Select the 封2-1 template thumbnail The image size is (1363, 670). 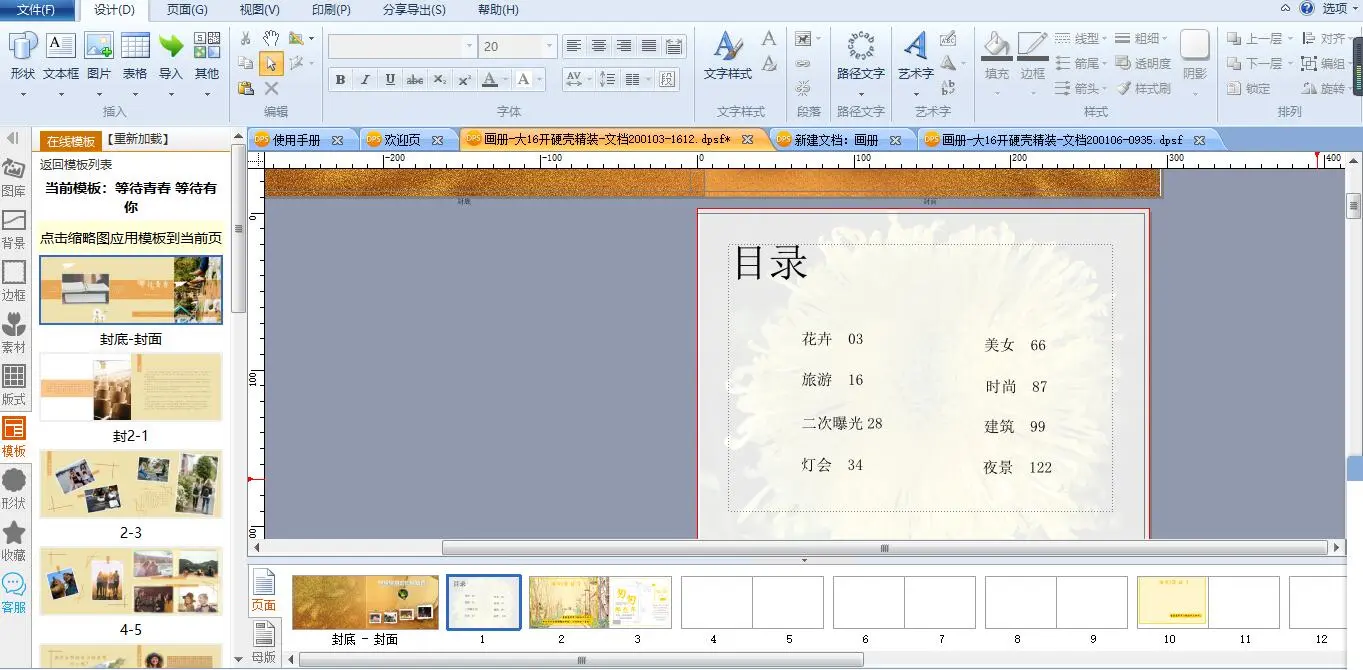coord(131,387)
